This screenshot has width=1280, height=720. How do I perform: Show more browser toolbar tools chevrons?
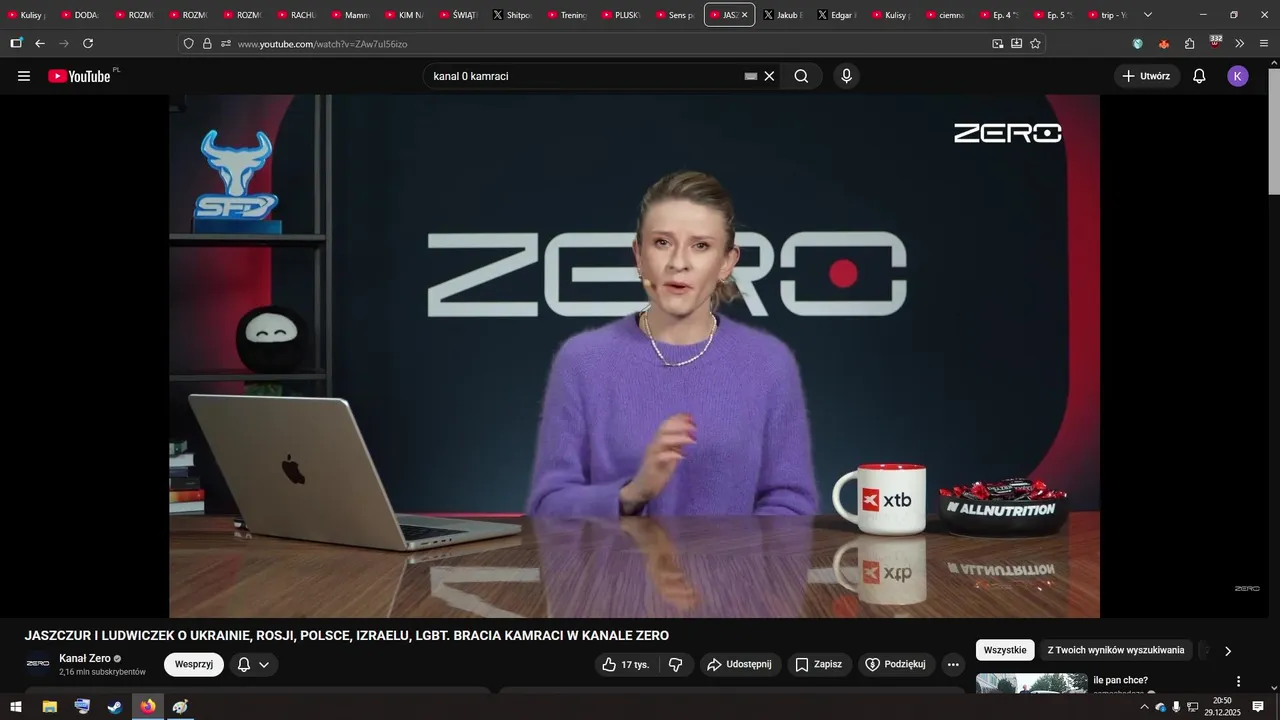click(x=1240, y=43)
